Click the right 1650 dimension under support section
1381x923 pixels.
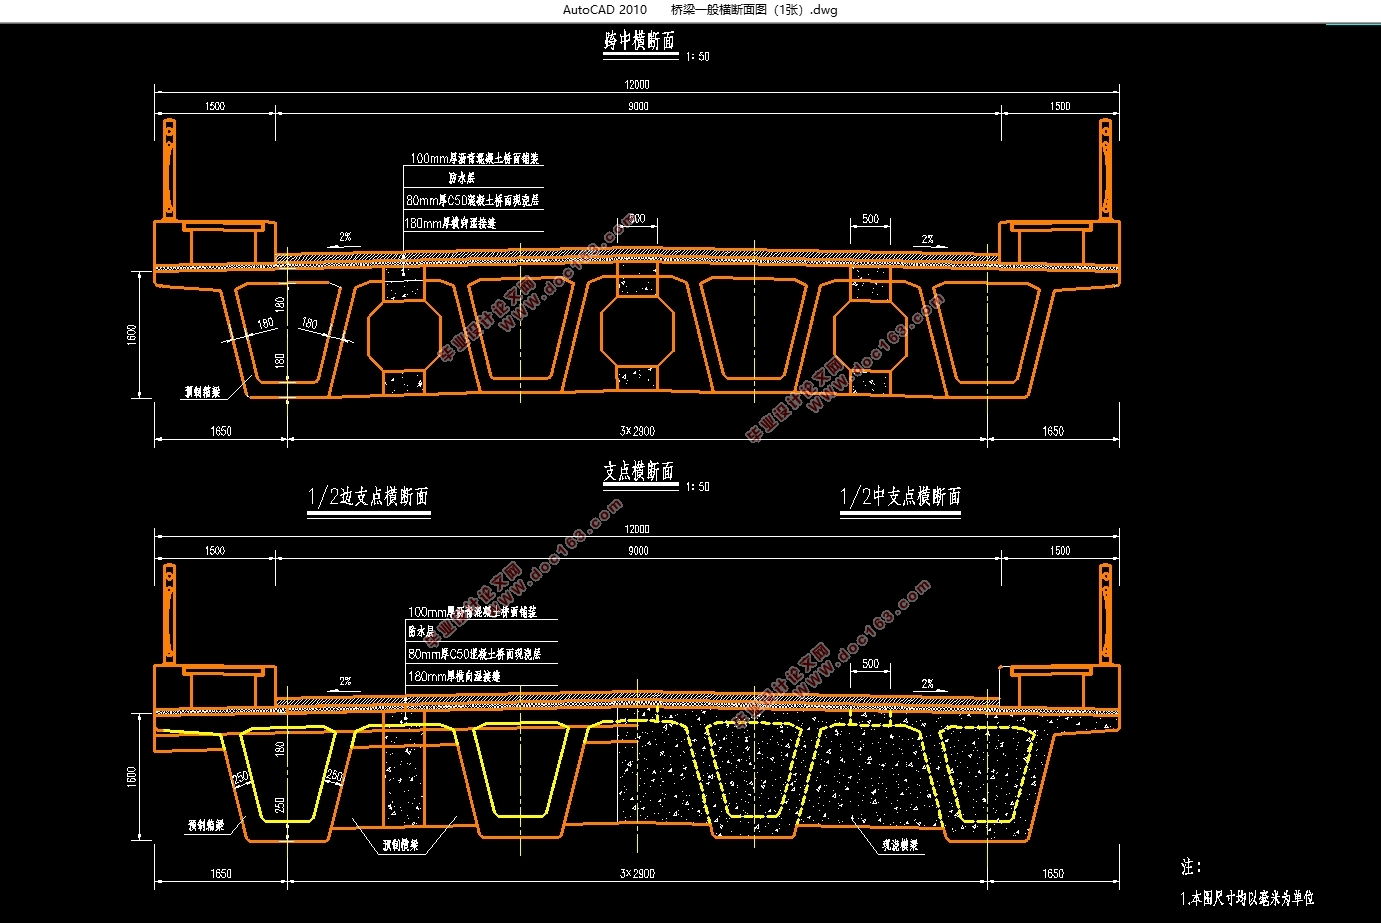click(x=1053, y=874)
